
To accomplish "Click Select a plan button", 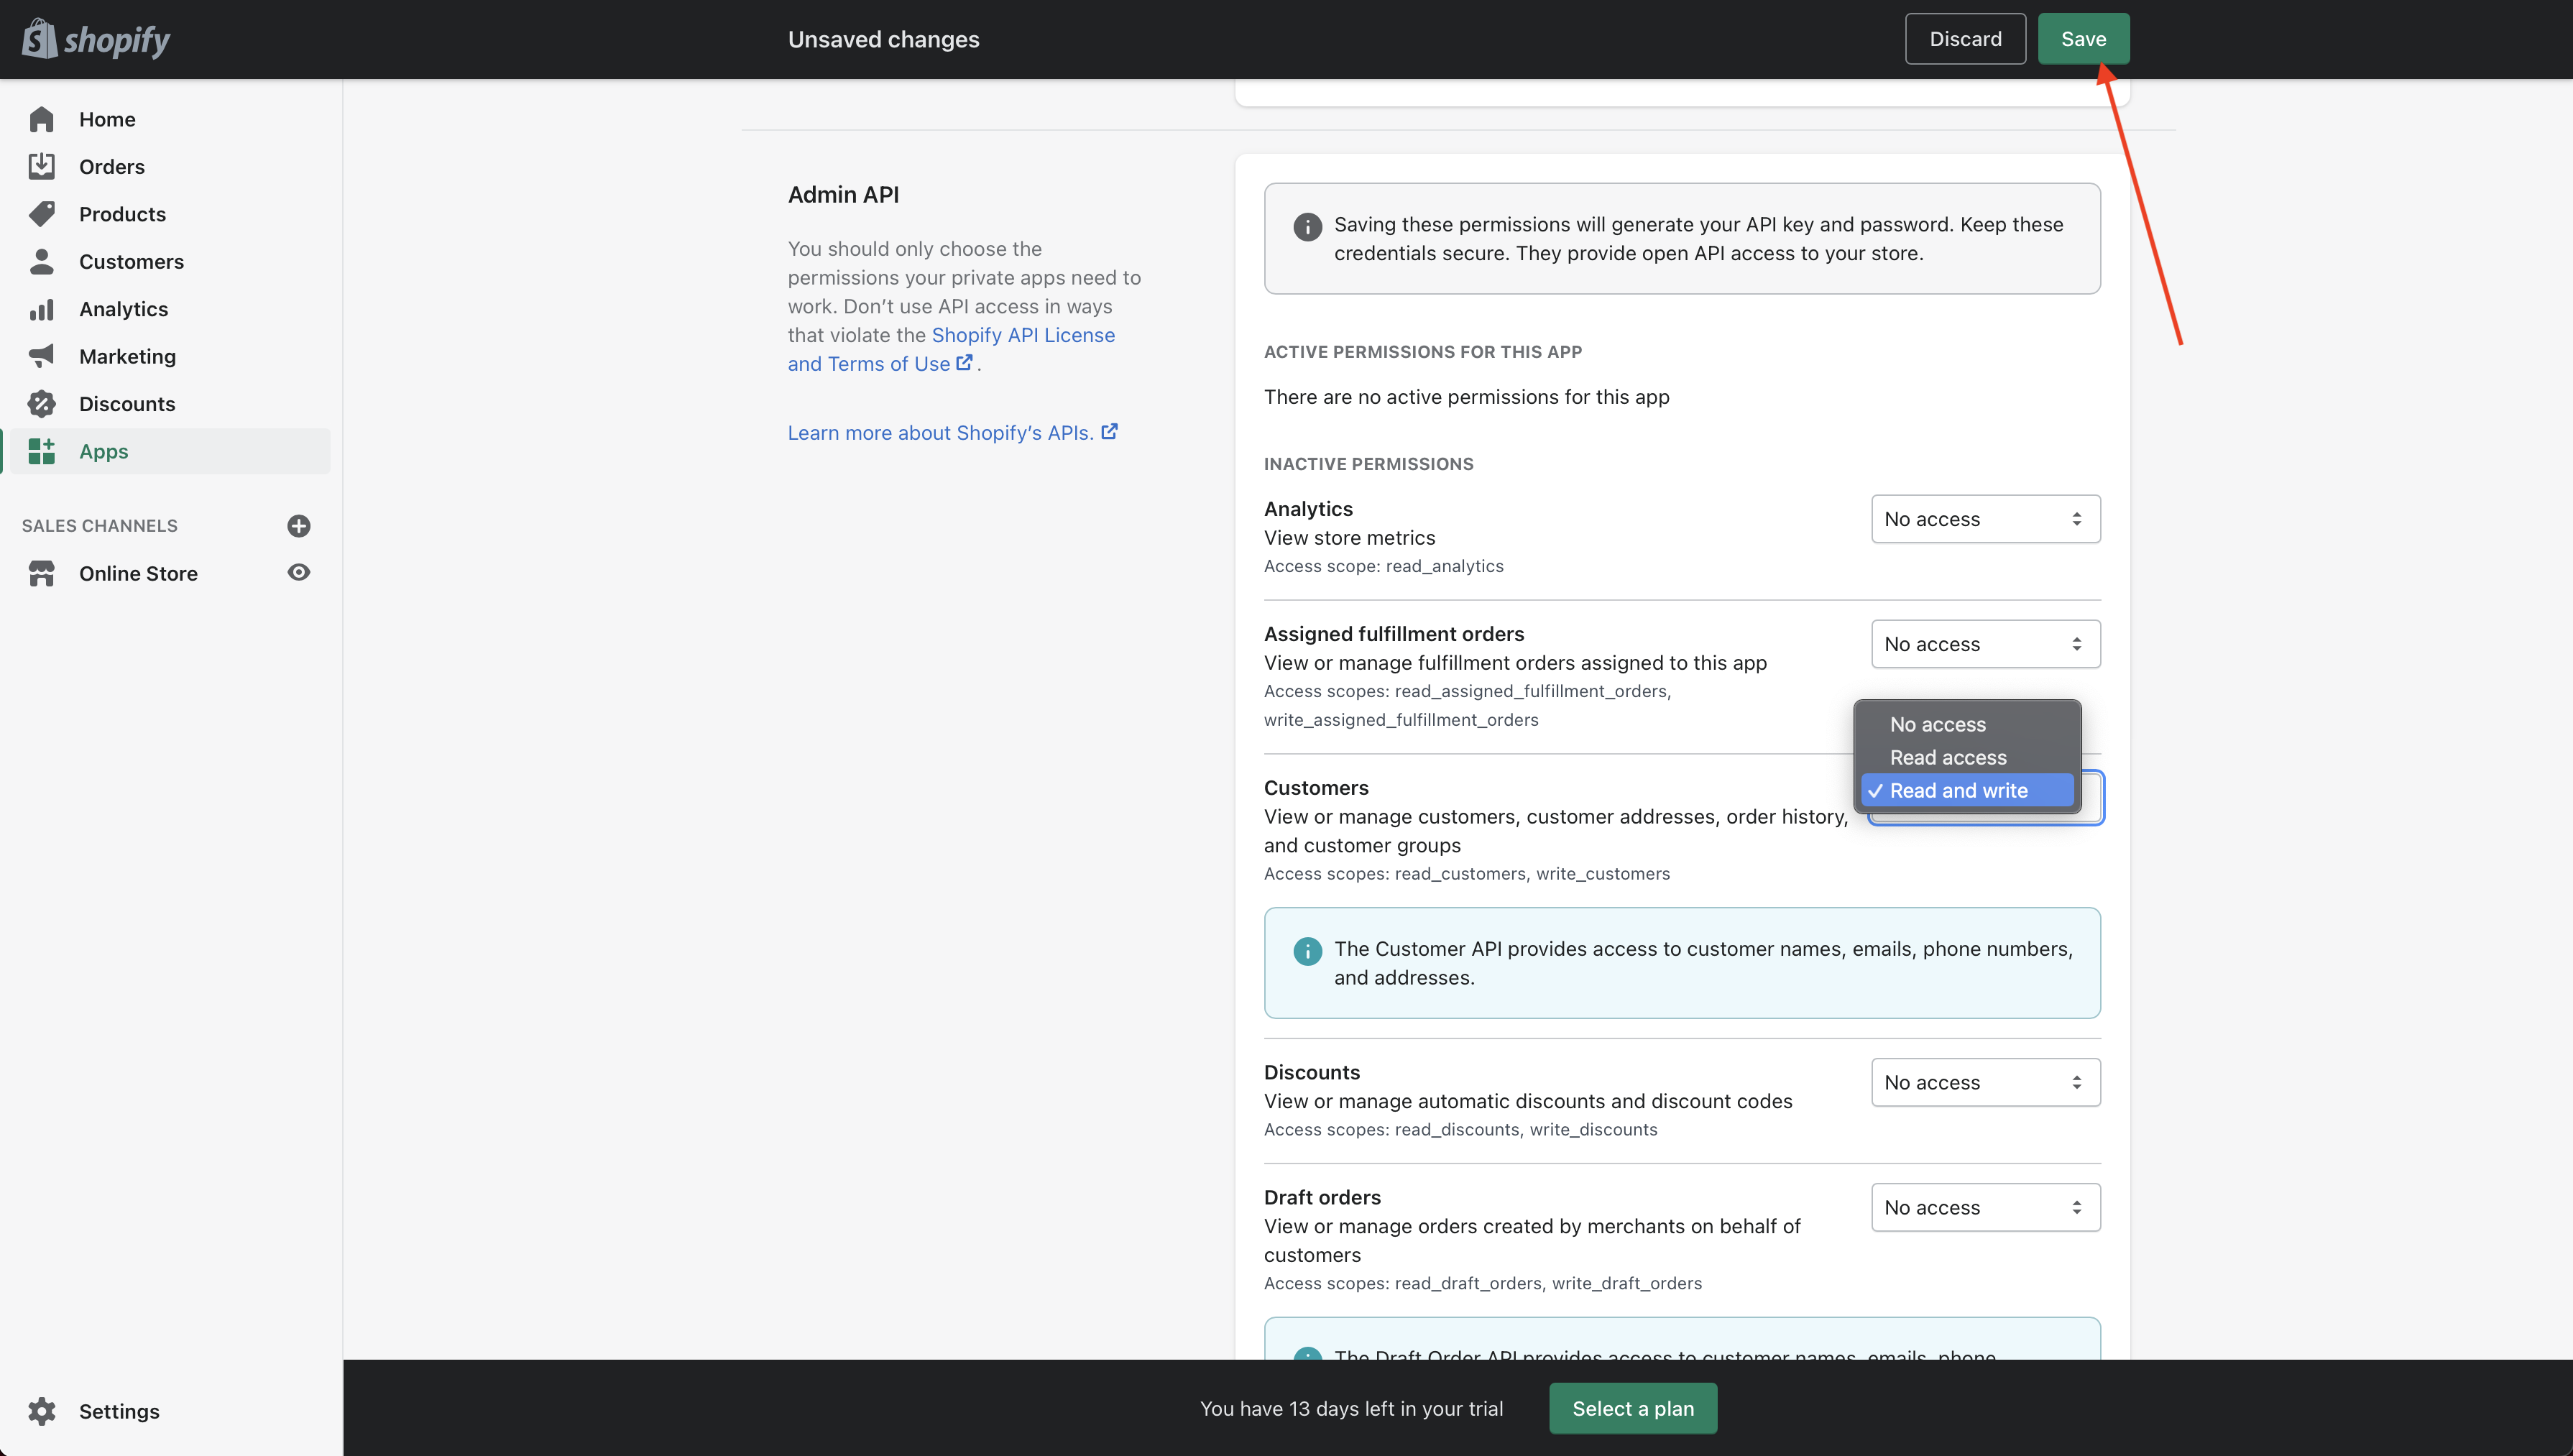I will click(x=1633, y=1408).
